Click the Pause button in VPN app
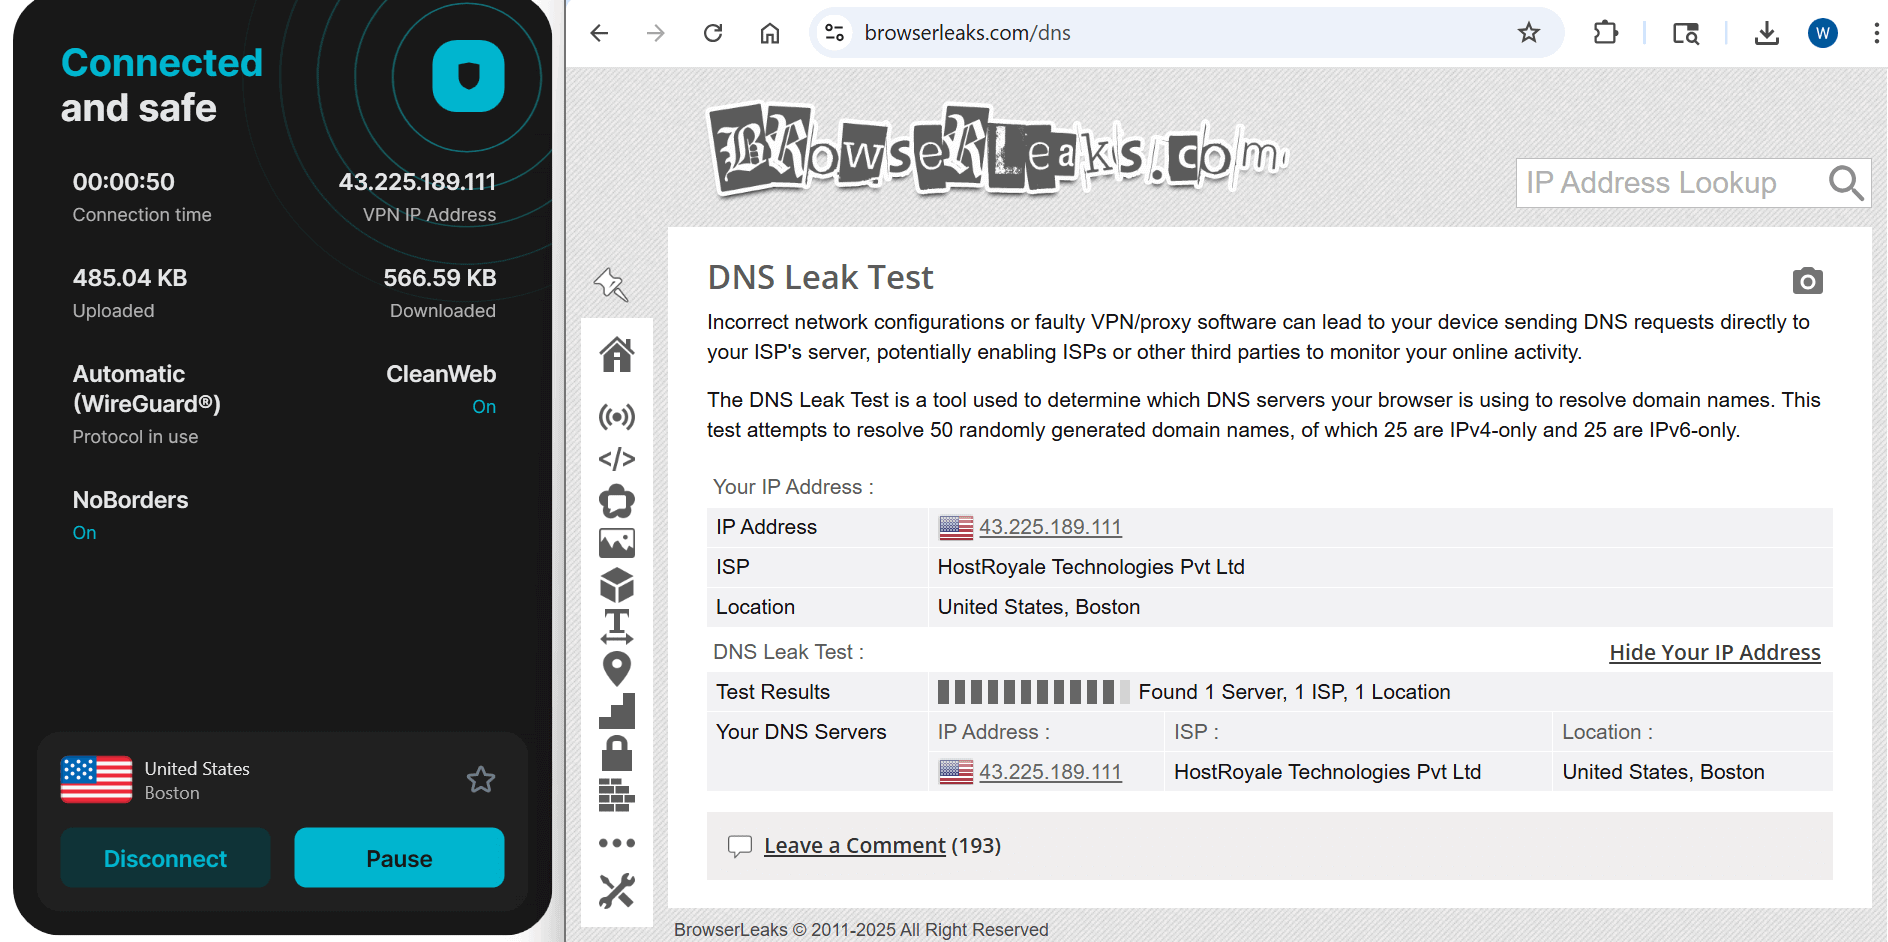 tap(399, 858)
